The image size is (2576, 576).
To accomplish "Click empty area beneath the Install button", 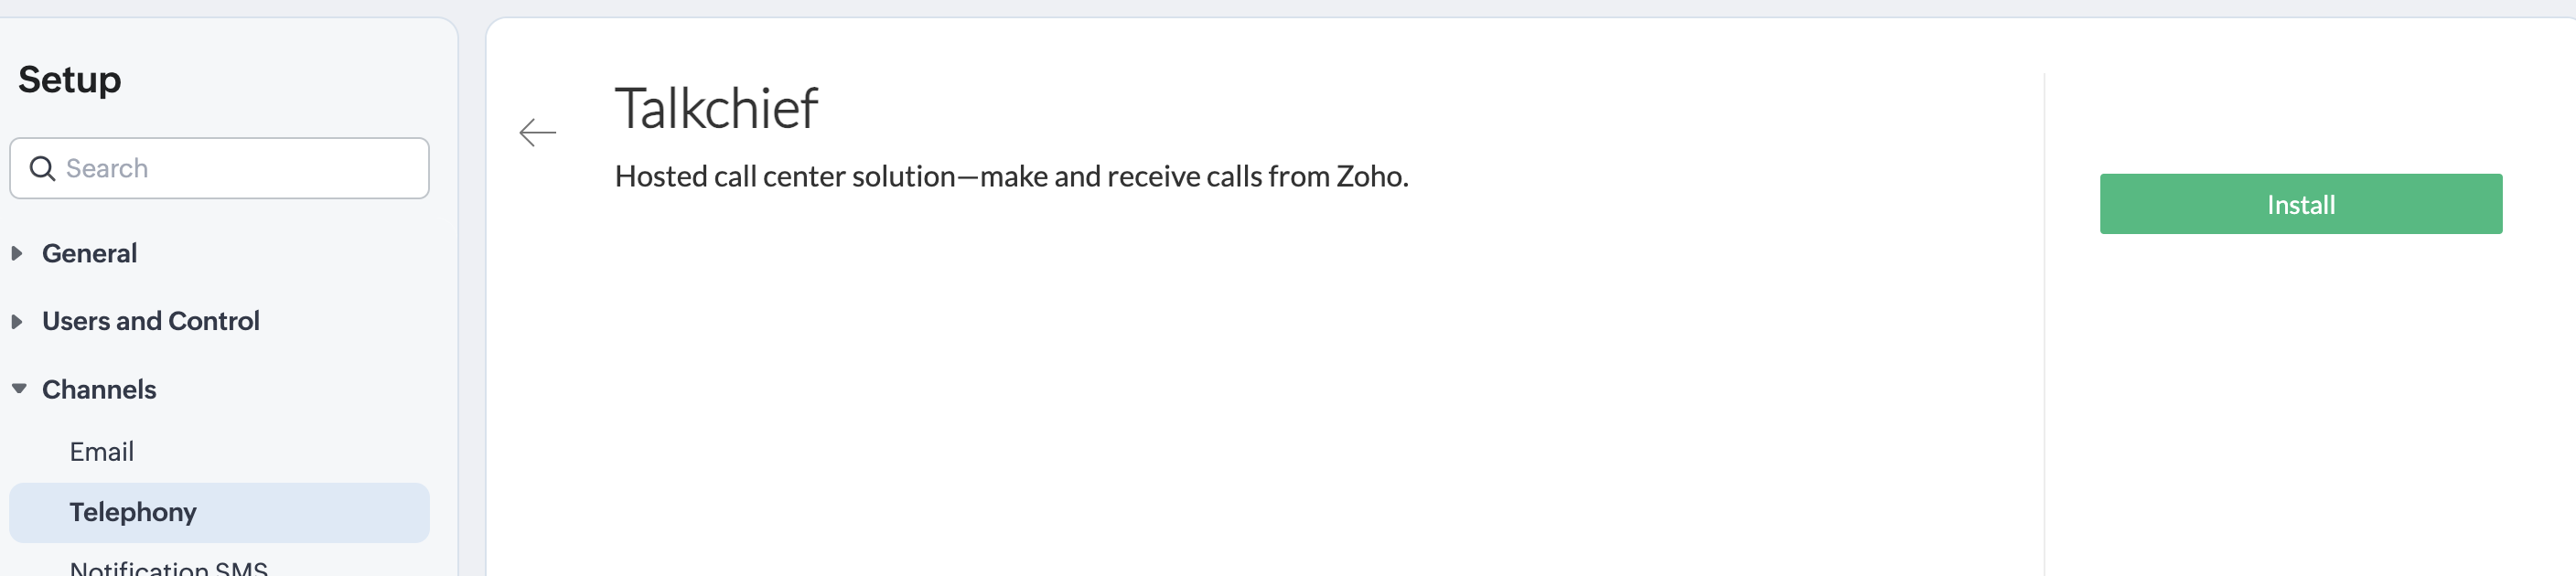I will coord(2300,400).
